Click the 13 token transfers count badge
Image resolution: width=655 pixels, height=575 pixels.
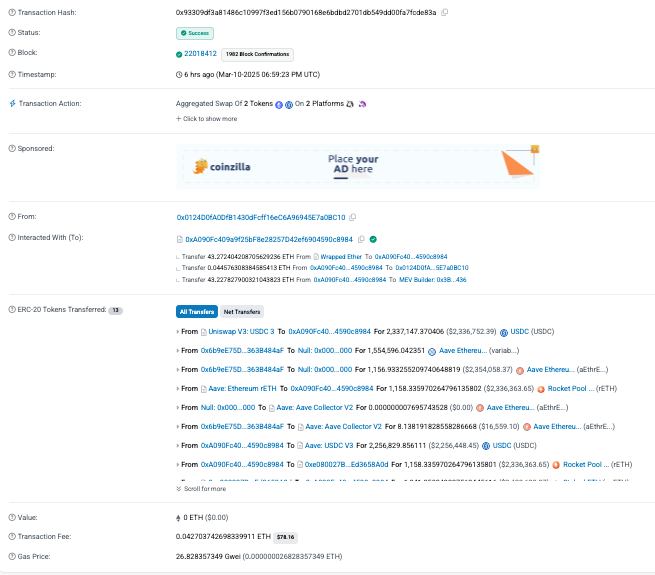point(116,310)
